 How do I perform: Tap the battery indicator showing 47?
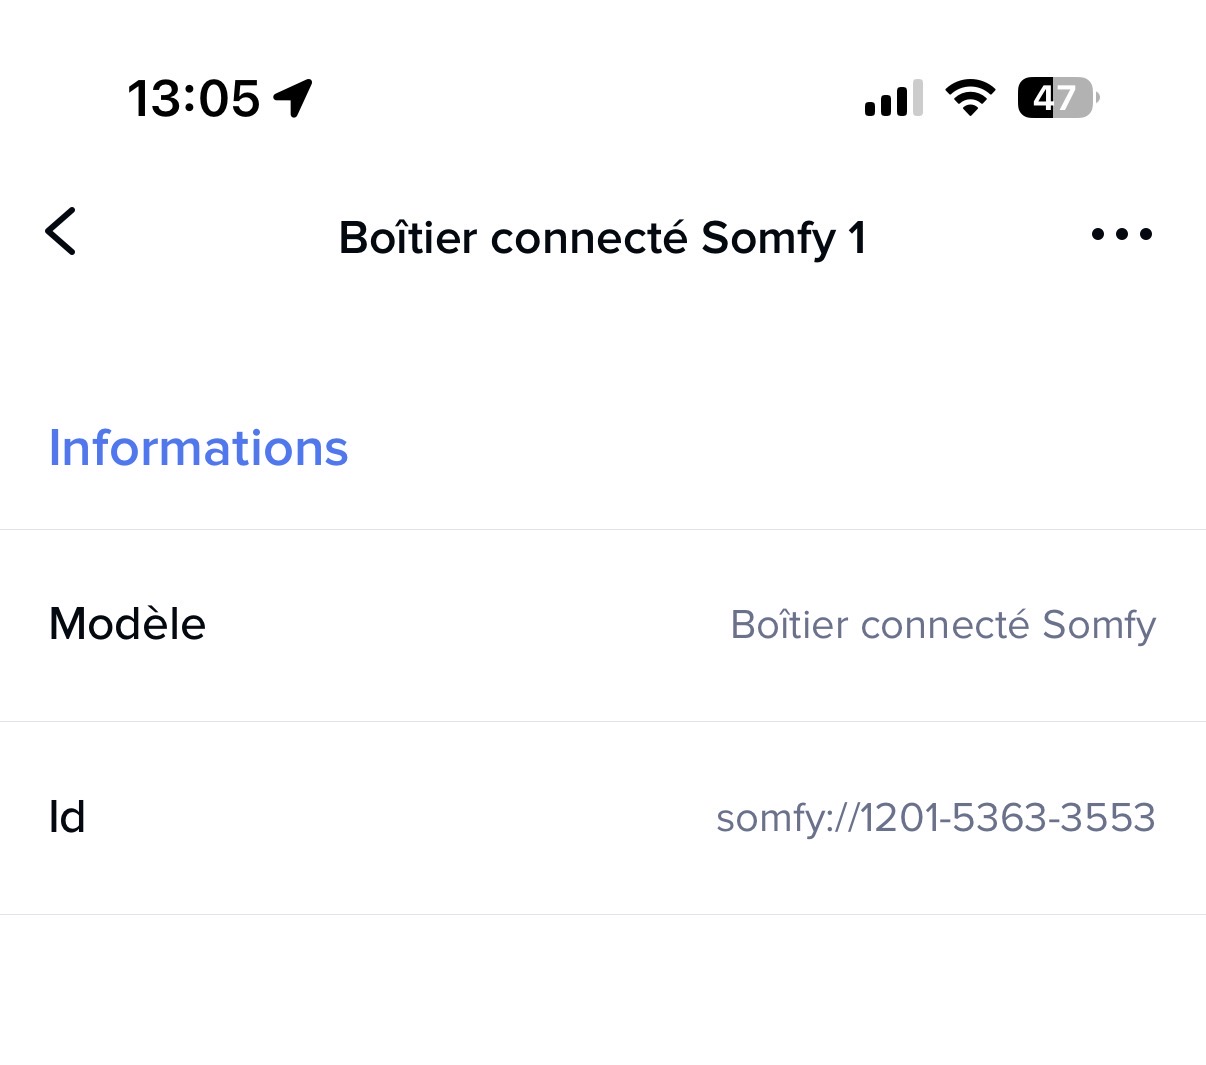[x=1057, y=98]
